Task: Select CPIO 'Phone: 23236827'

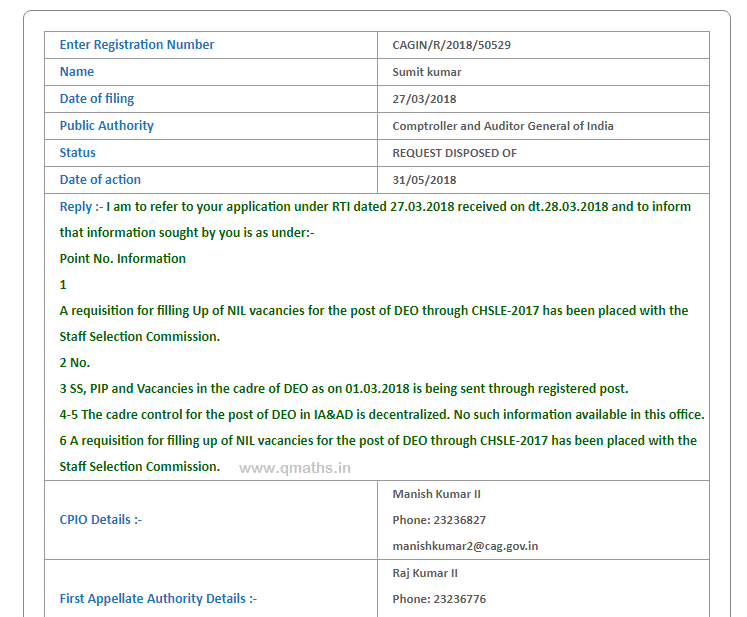Action: (x=439, y=520)
